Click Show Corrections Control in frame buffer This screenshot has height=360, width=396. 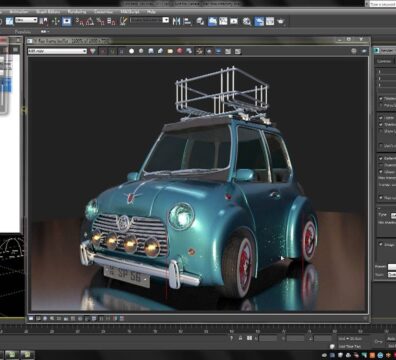point(31,319)
